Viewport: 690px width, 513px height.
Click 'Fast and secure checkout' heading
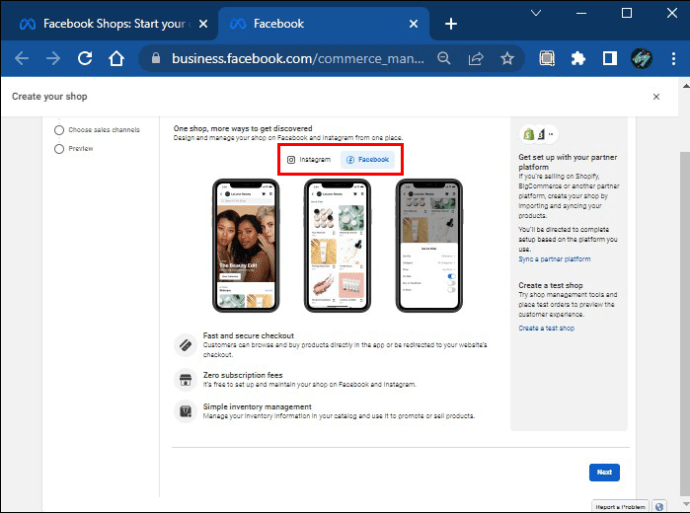point(248,335)
